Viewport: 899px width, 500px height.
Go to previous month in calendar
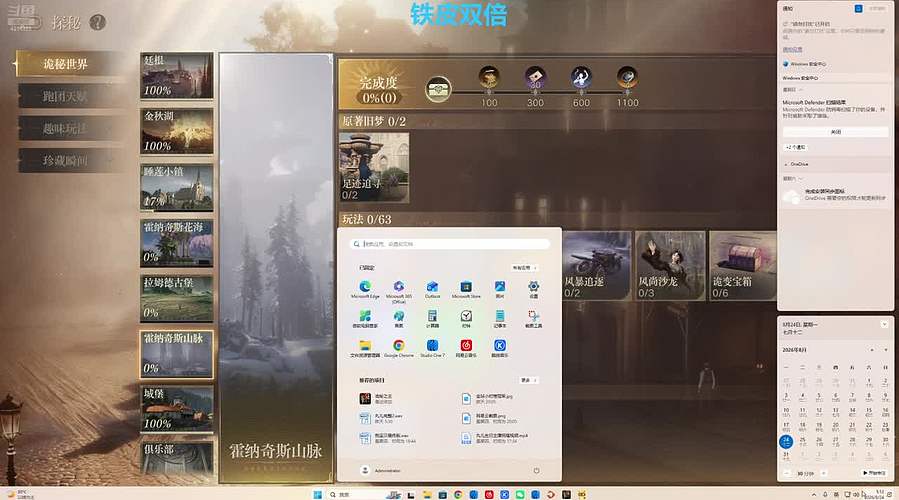point(872,350)
